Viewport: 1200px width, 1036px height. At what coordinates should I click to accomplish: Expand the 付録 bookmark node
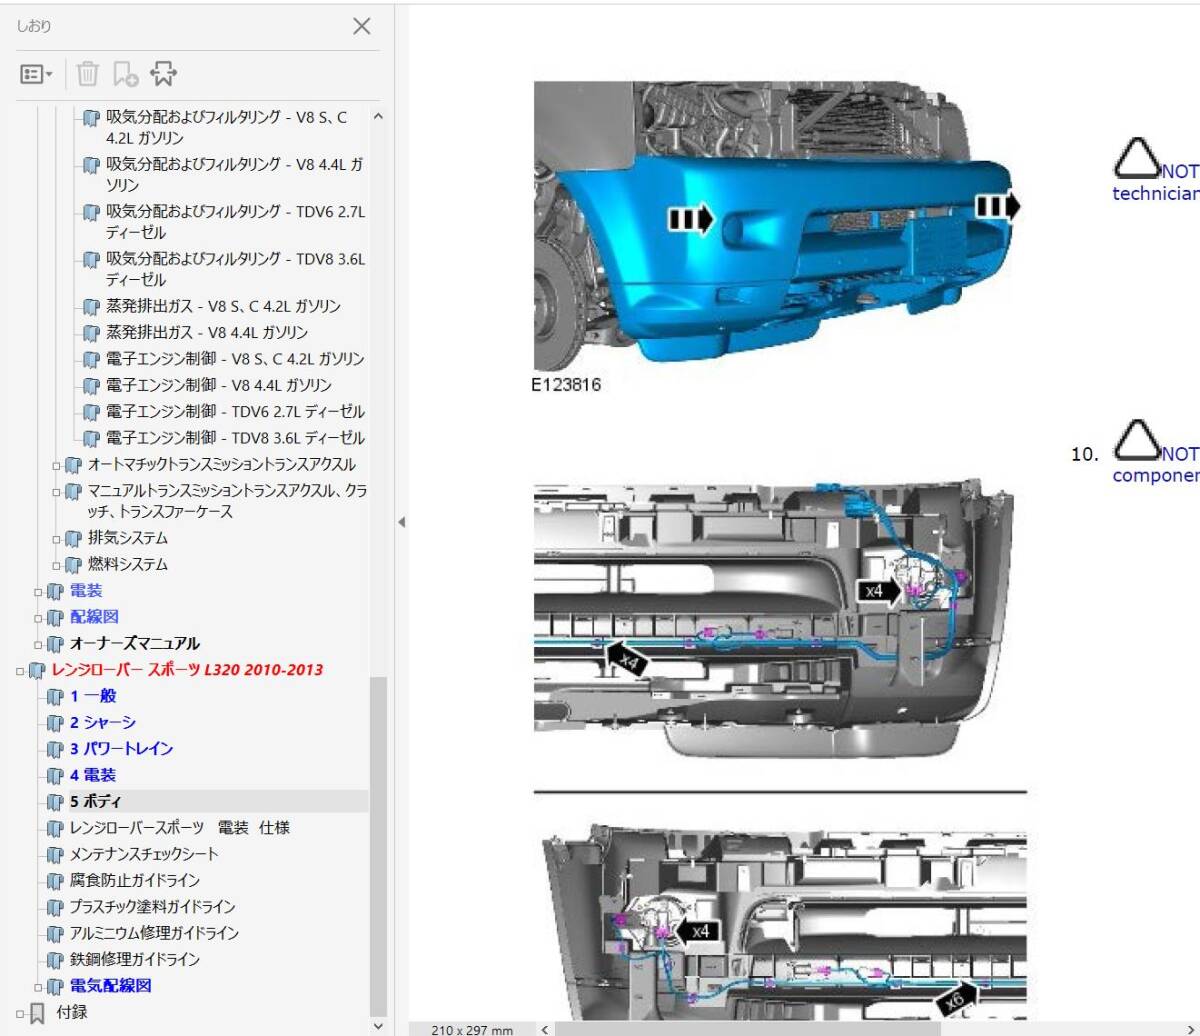20,1013
